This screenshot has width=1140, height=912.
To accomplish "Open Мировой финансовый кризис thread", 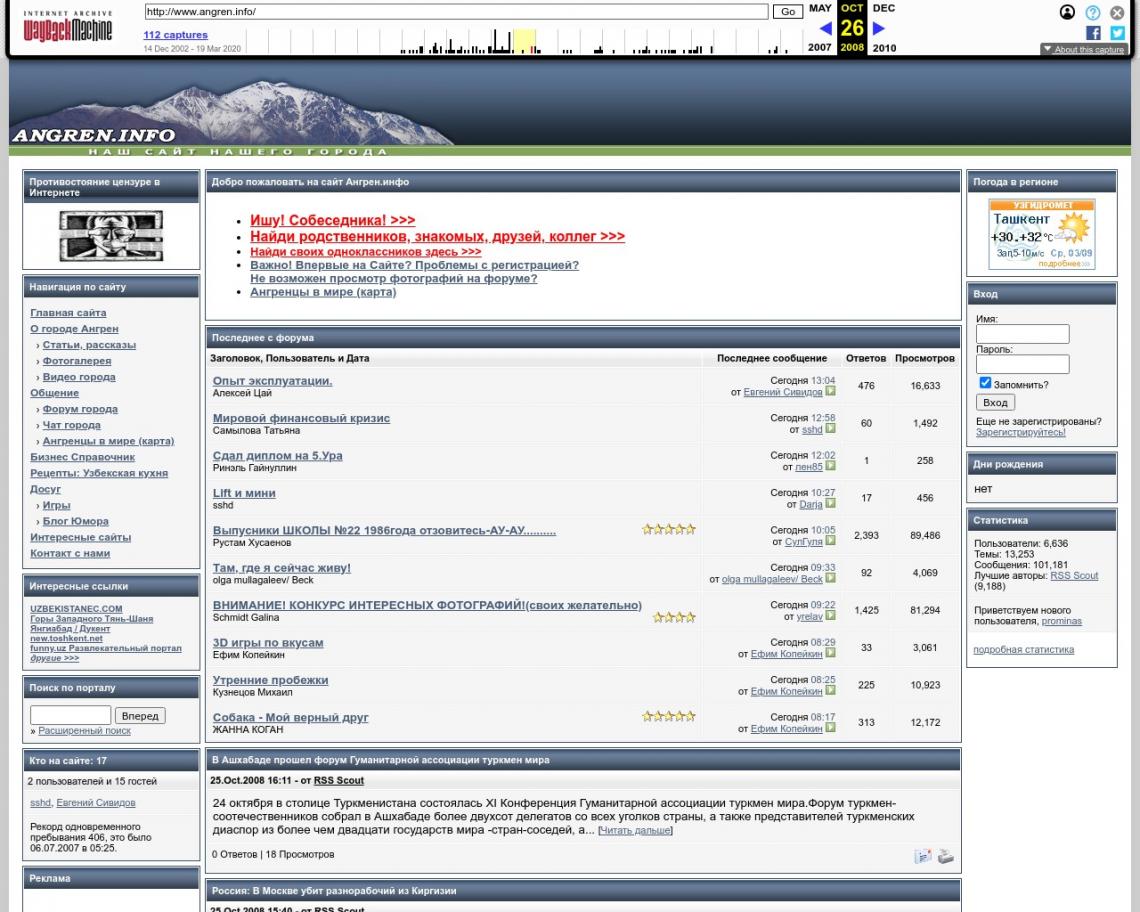I will click(302, 418).
